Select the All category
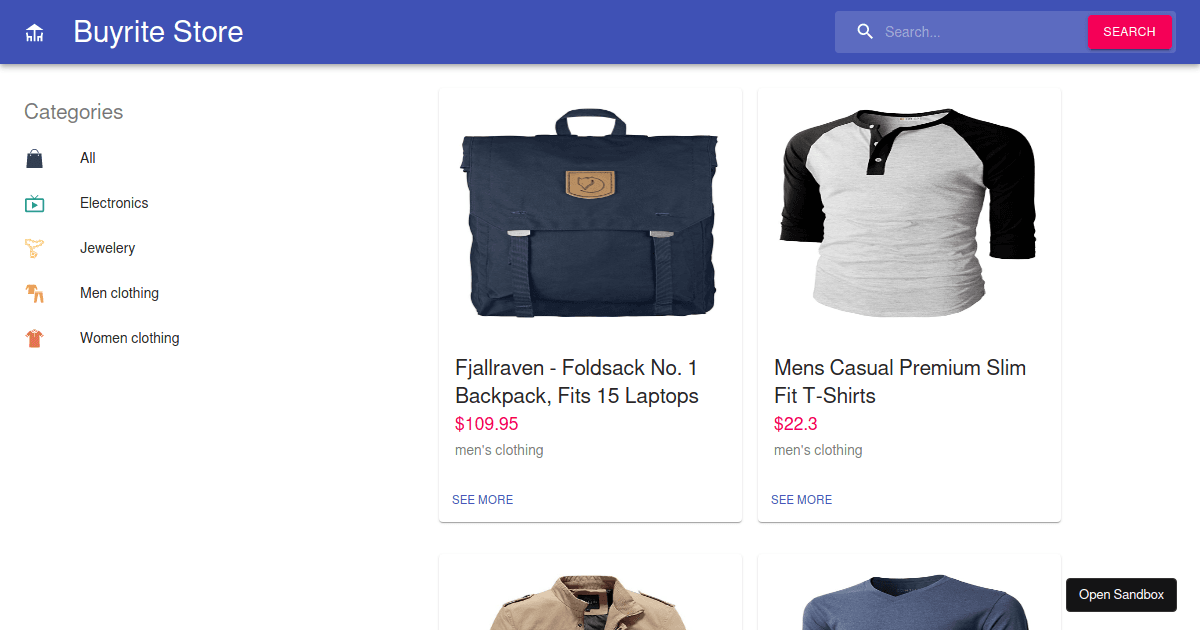This screenshot has height=630, width=1200. (x=87, y=158)
